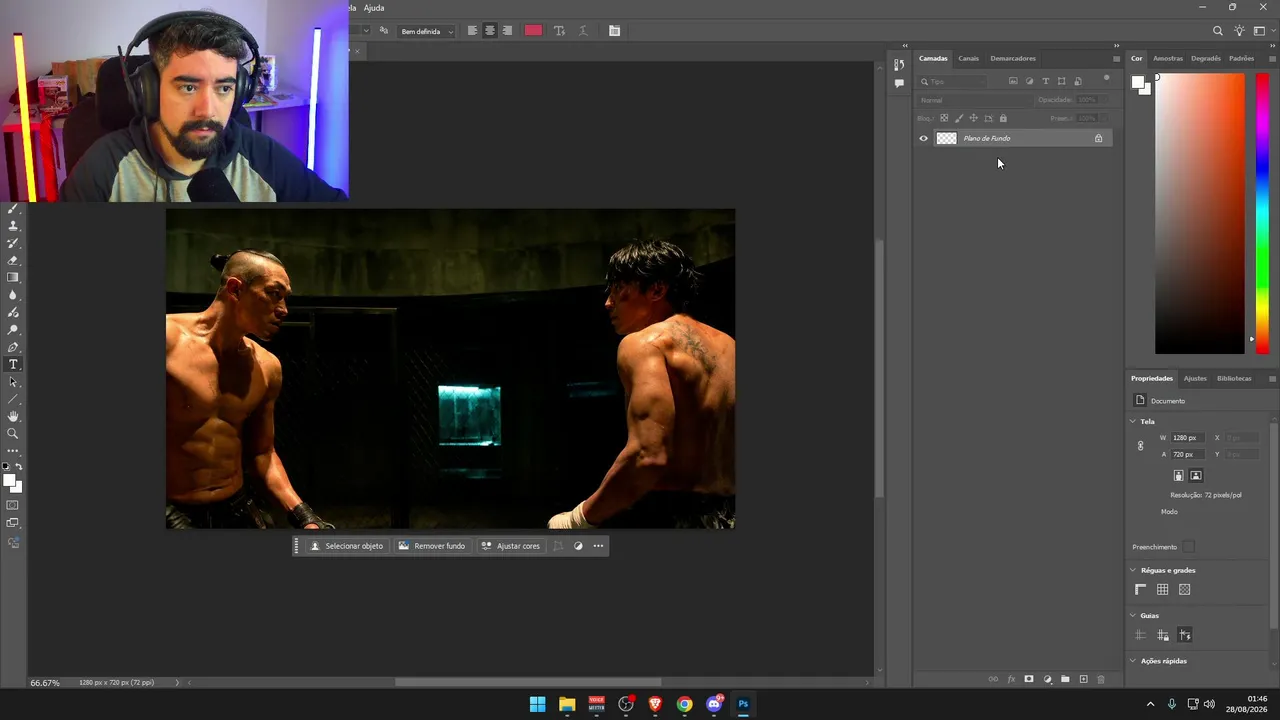1280x720 pixels.
Task: Select the Hand tool
Action: 13,416
